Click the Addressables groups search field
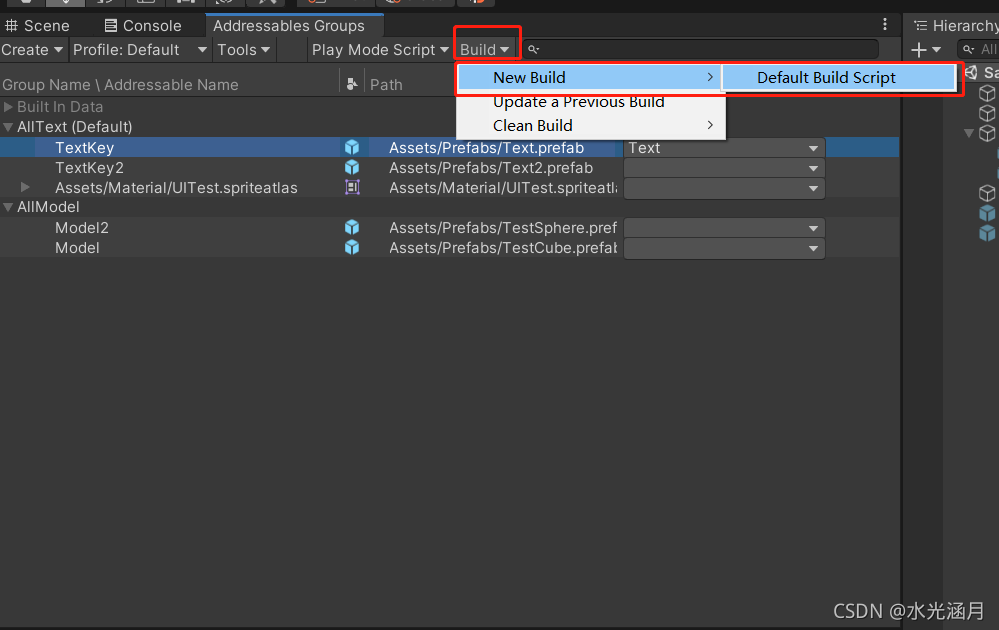 pyautogui.click(x=701, y=49)
